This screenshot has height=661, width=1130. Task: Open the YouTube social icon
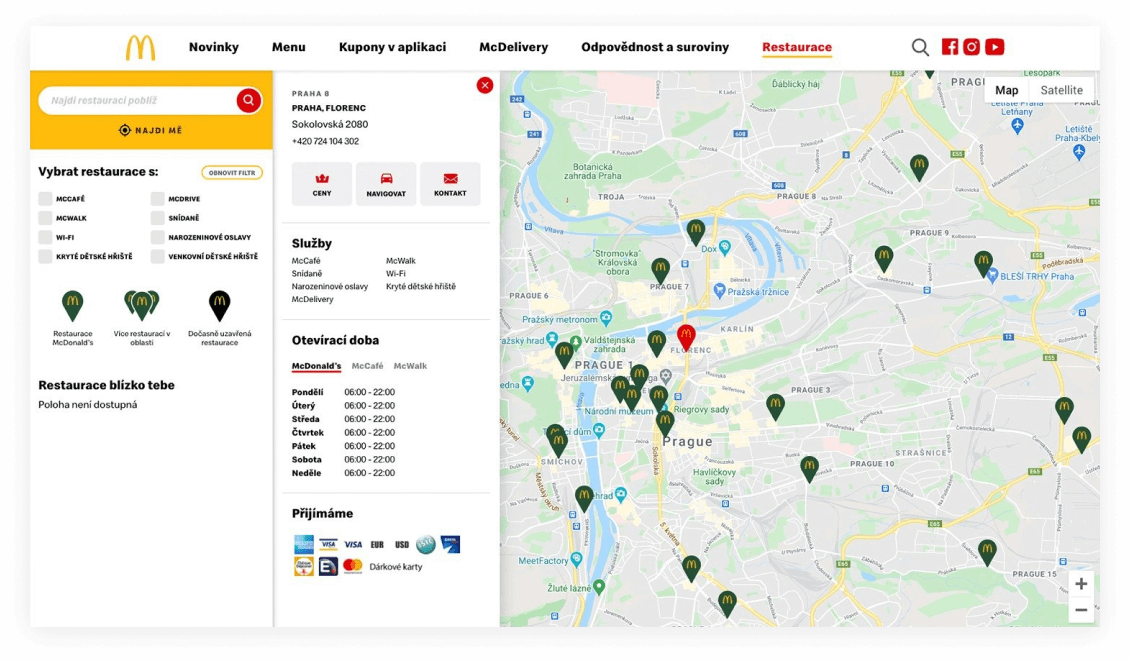[995, 47]
